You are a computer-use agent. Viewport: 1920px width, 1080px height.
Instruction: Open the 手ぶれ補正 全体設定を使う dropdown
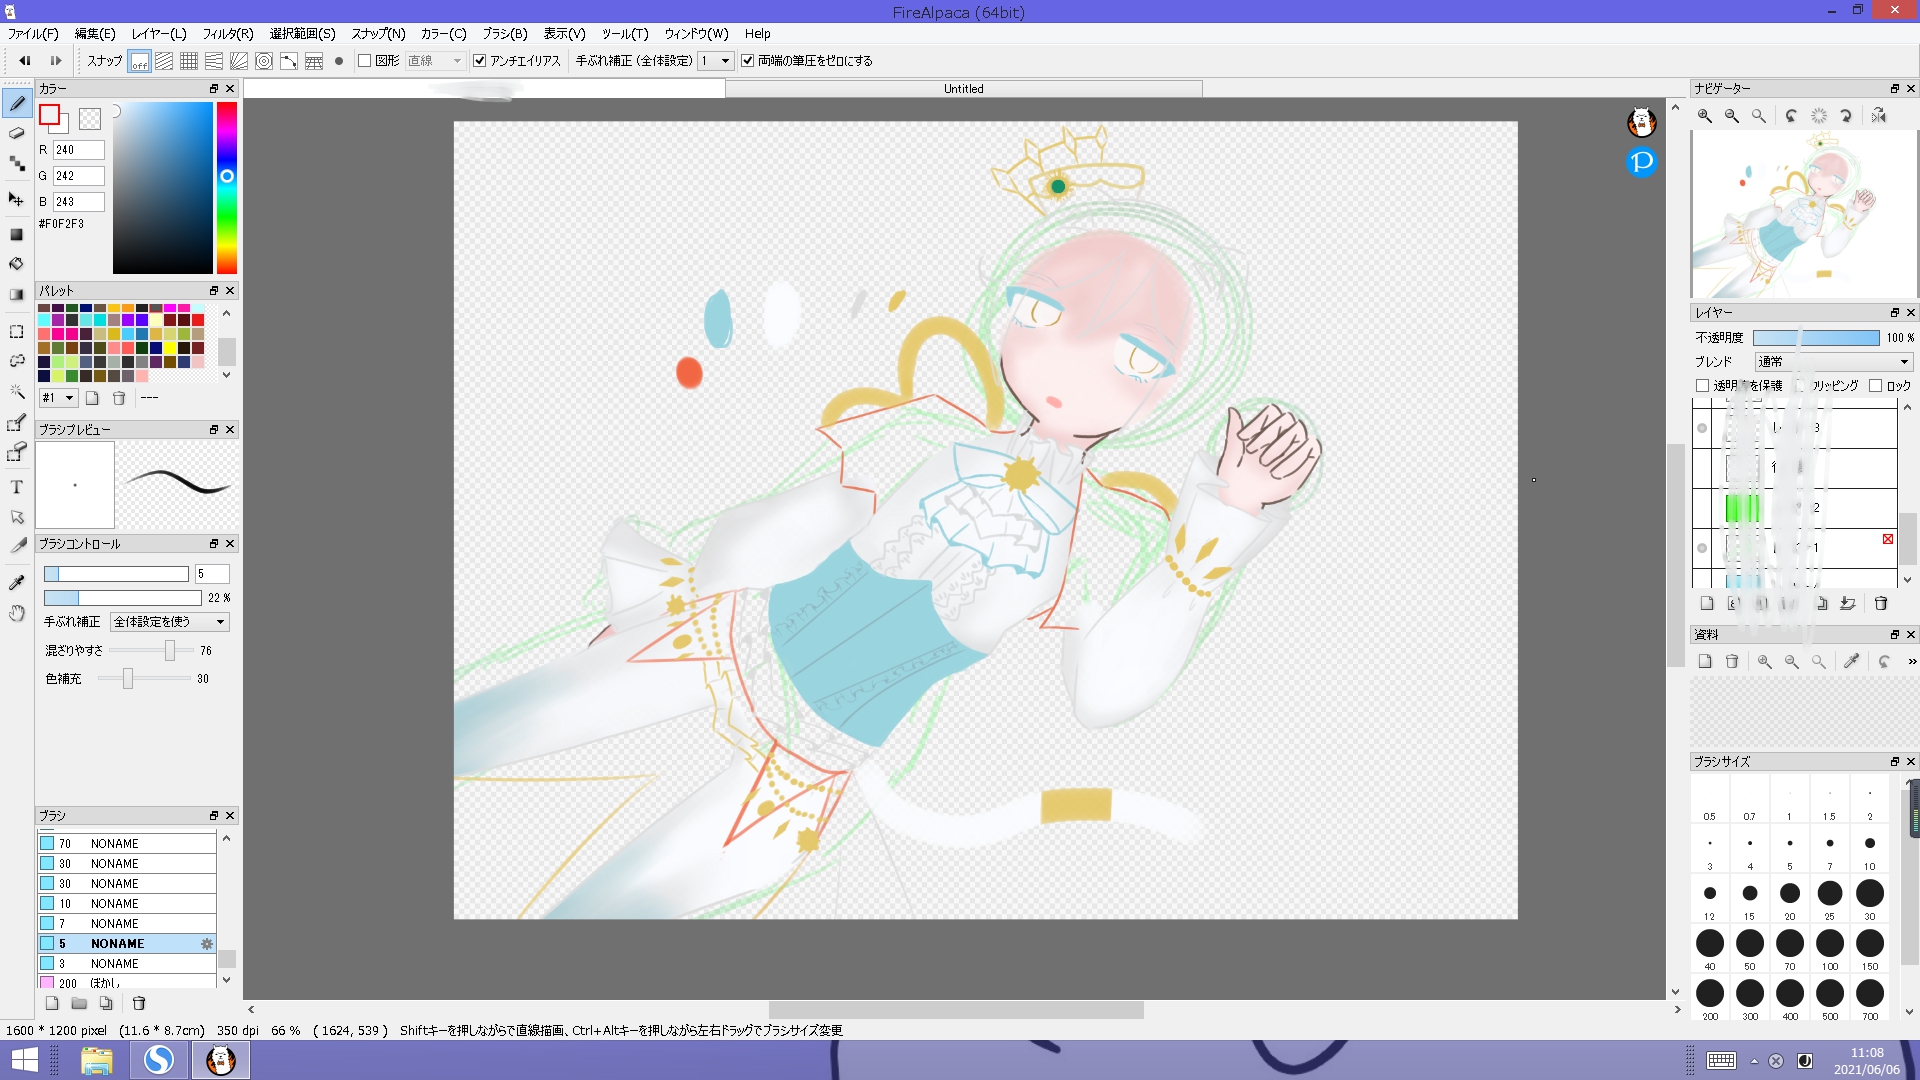170,622
